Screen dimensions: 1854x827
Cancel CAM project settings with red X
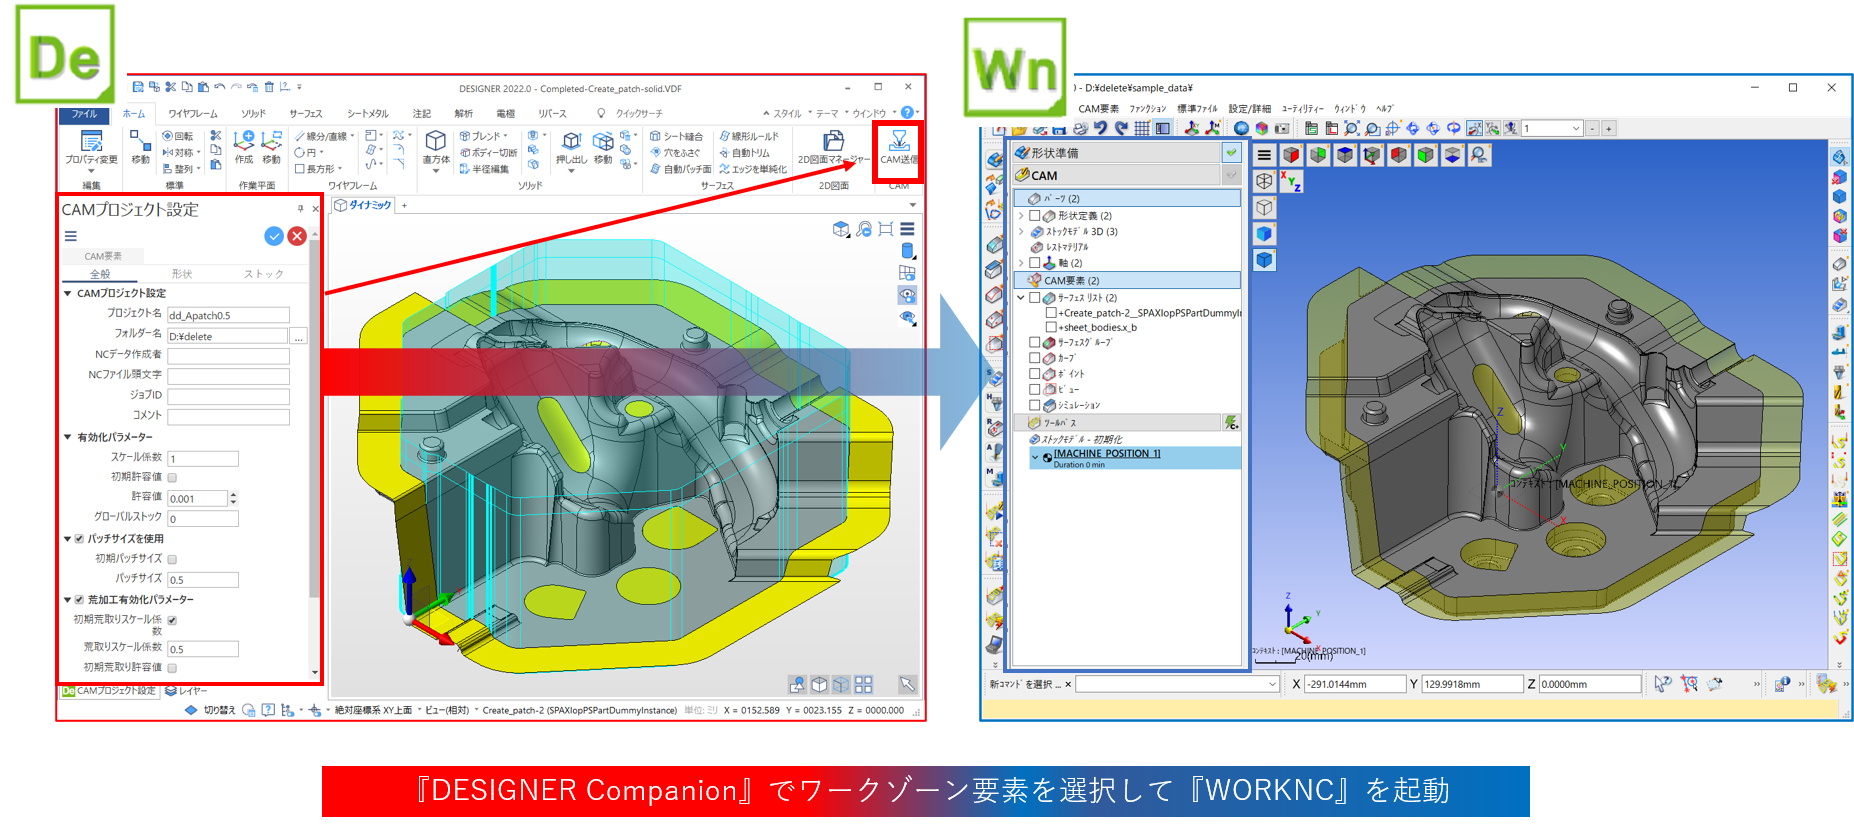pos(297,236)
